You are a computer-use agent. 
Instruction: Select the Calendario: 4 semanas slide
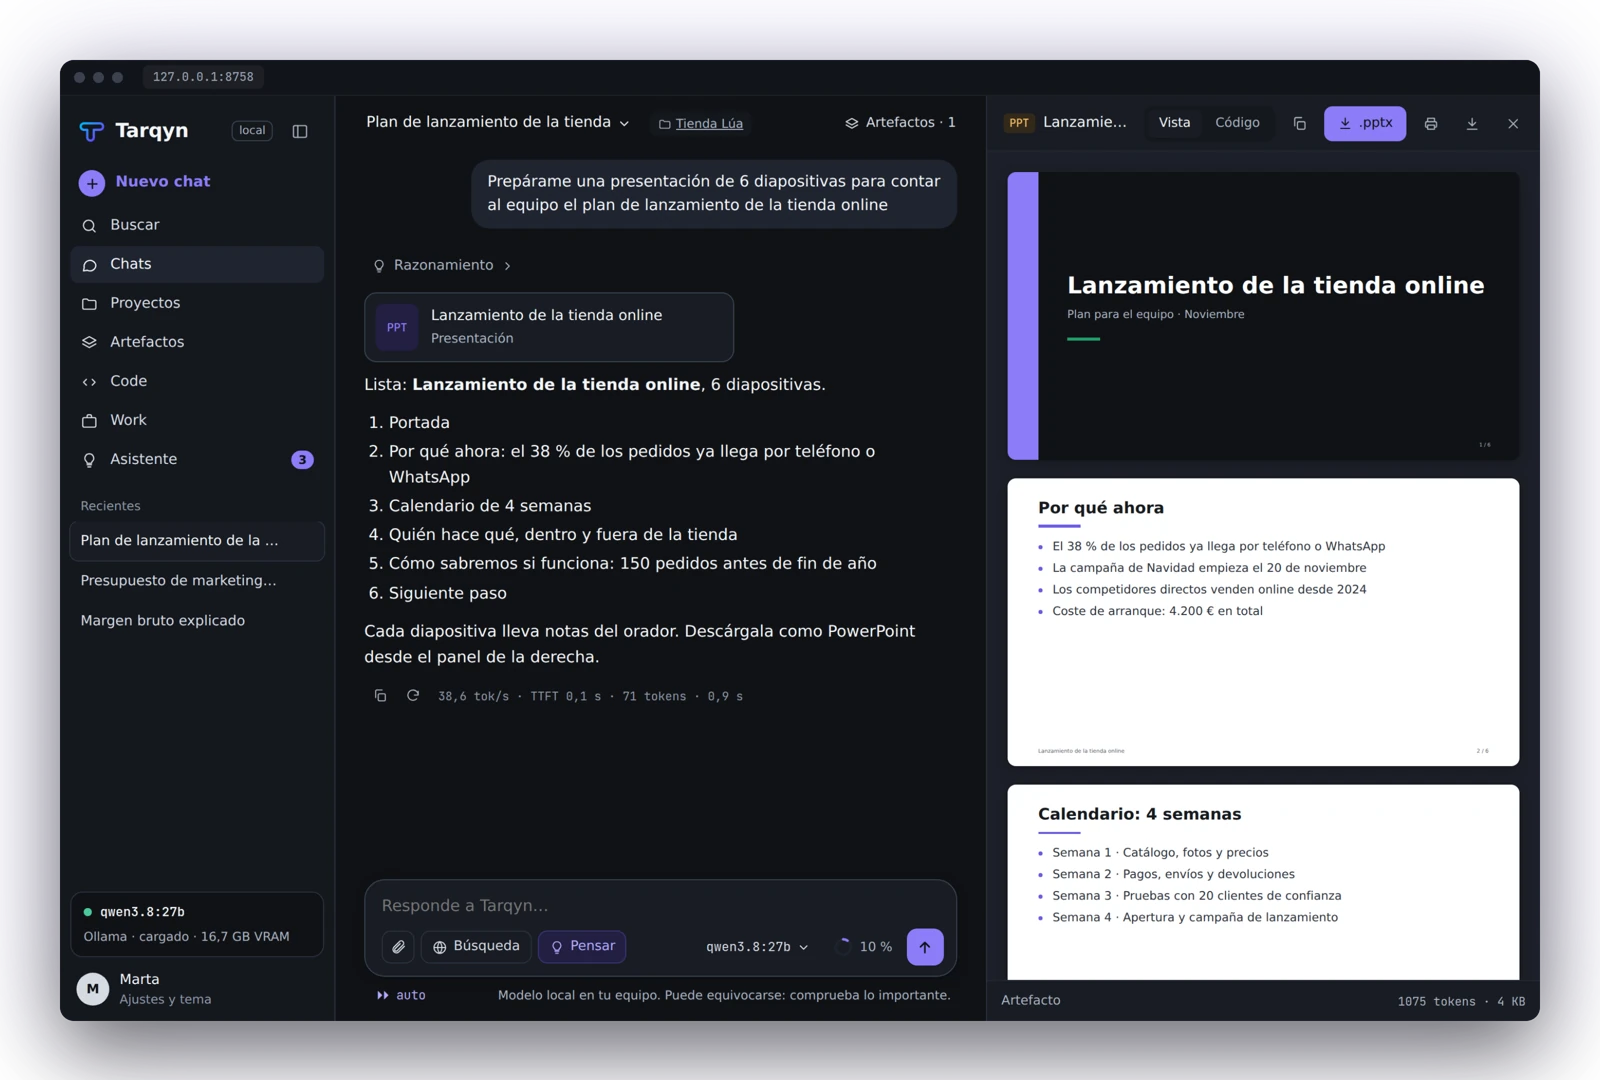1263,882
